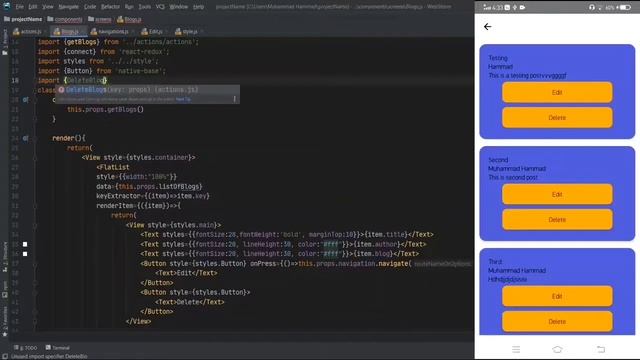Viewport: 640px width, 360px height.
Task: Tap the back arrow in phone app
Action: pos(487,27)
